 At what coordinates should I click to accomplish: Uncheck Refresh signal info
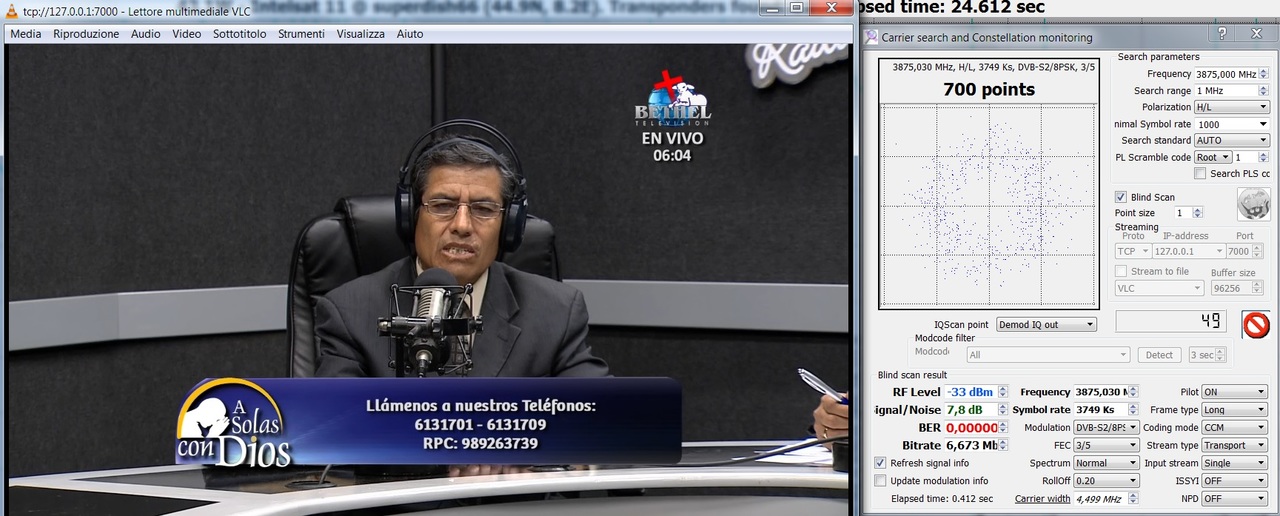pos(880,463)
